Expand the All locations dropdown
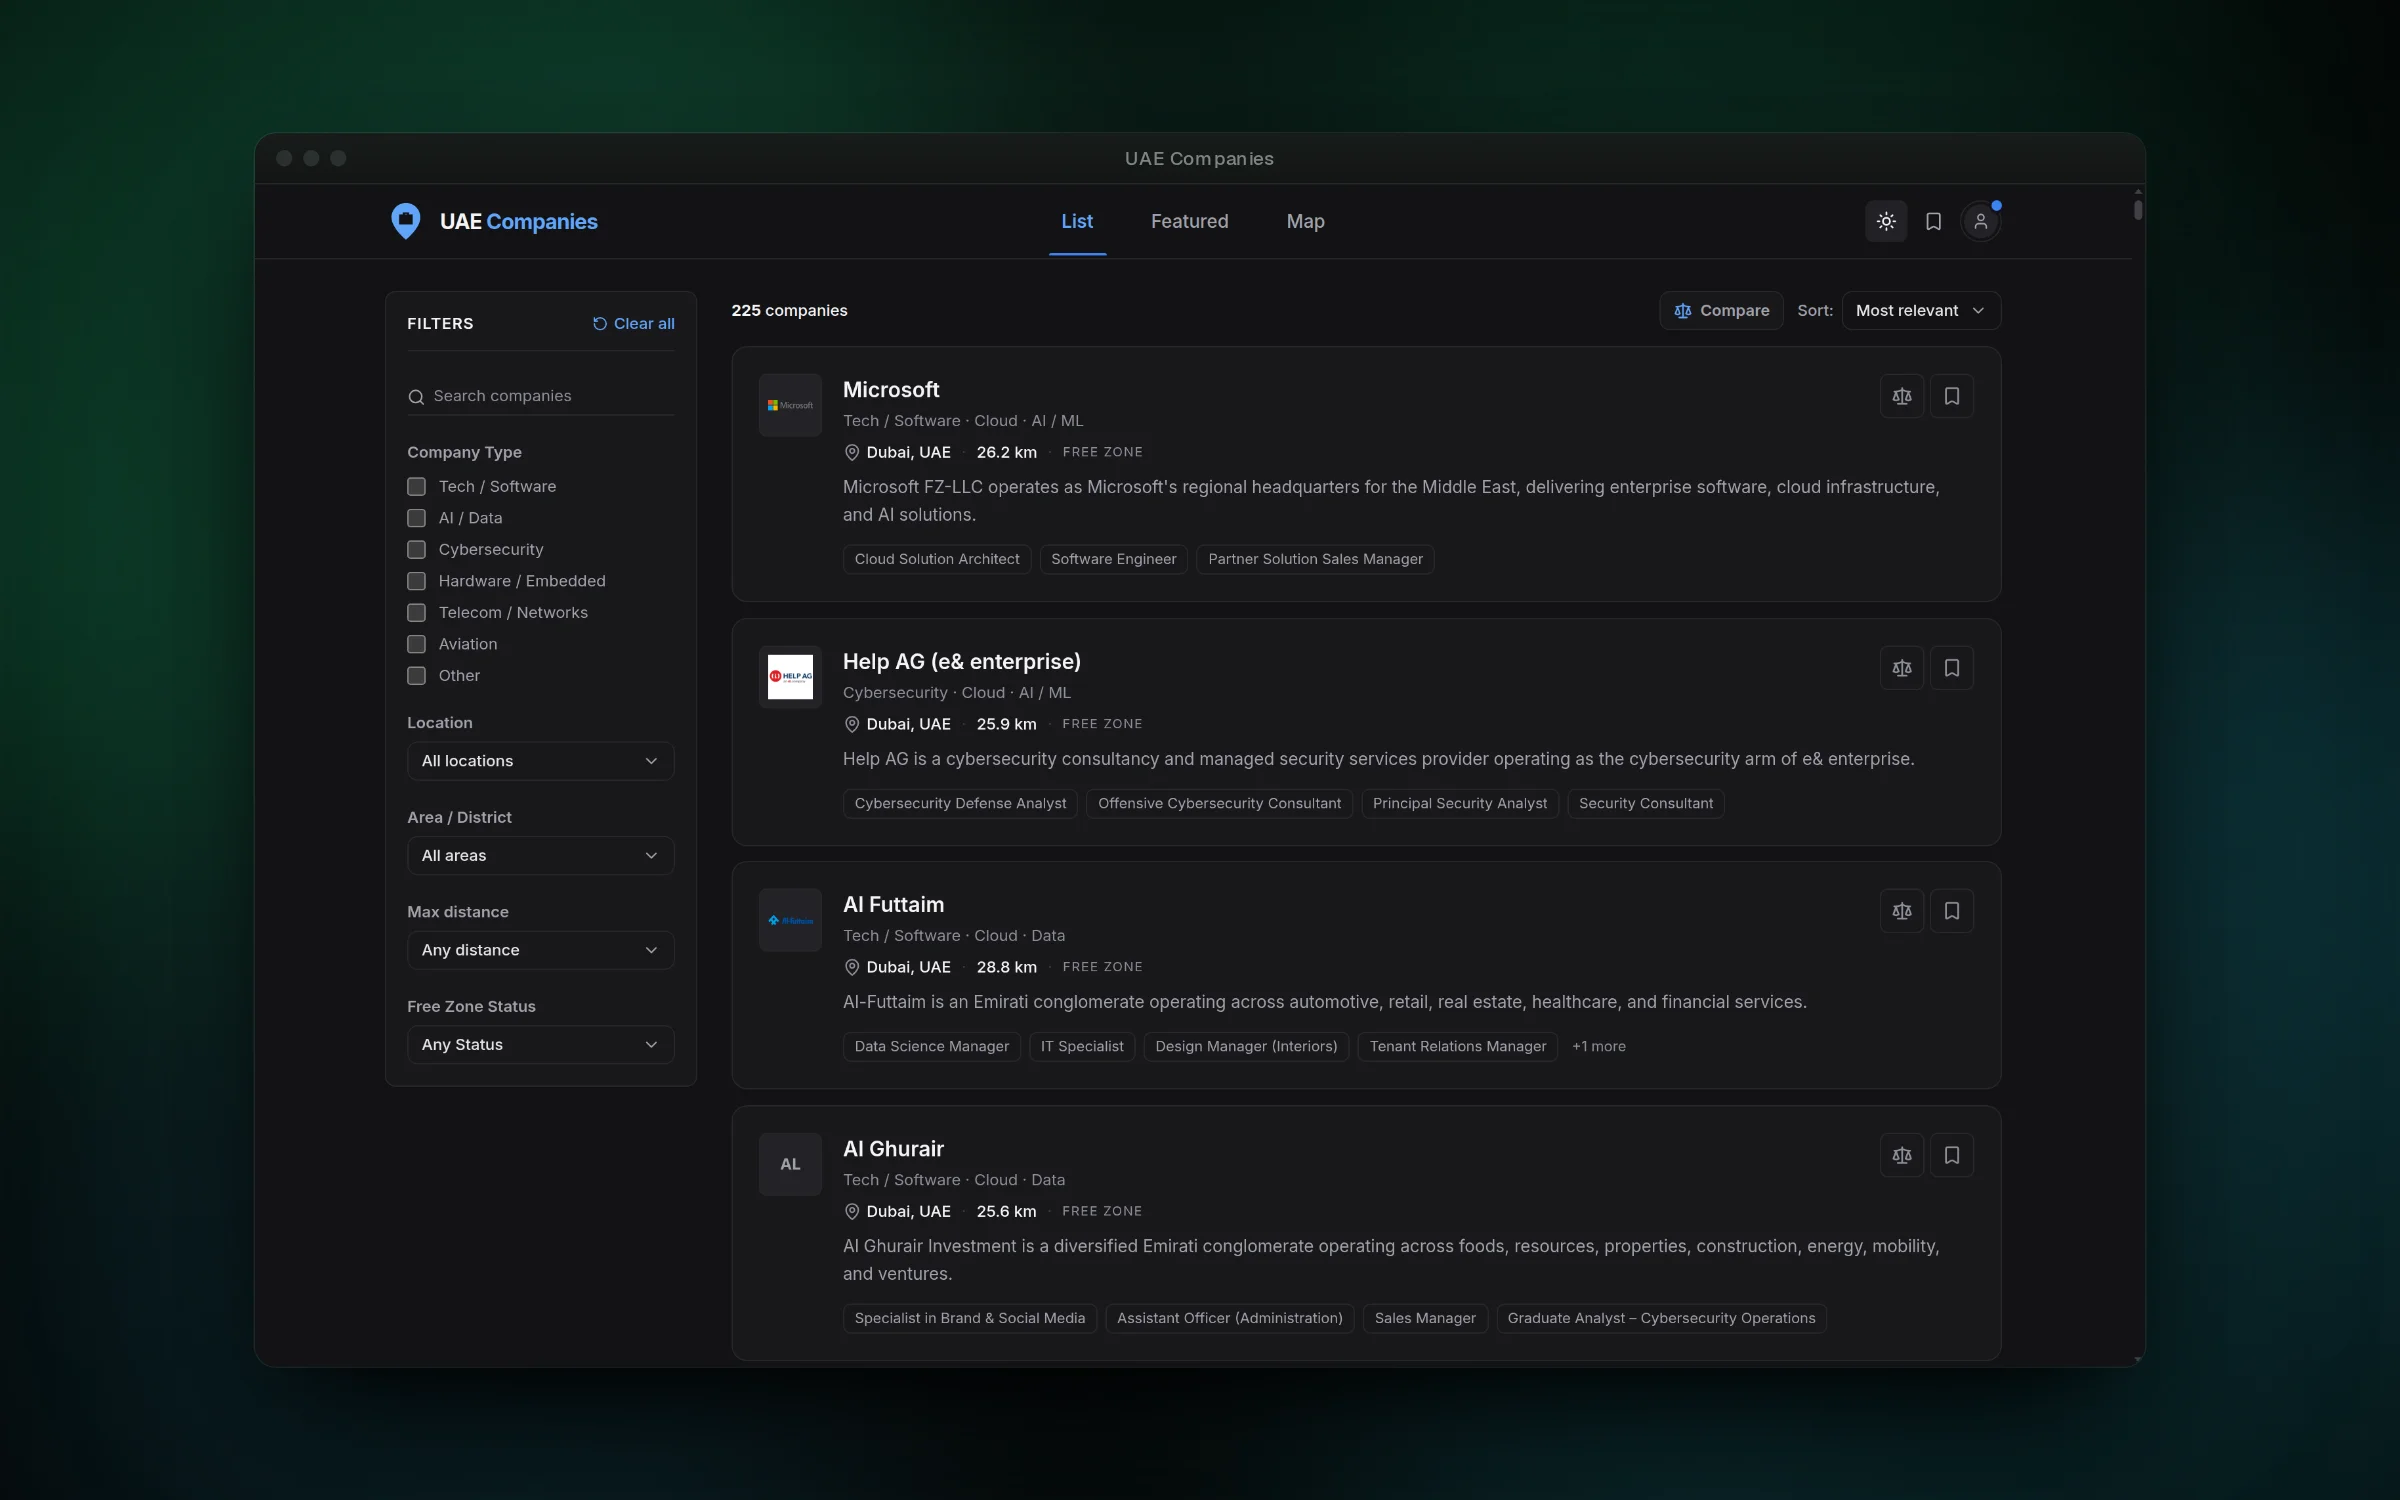Image resolution: width=2400 pixels, height=1500 pixels. [540, 761]
